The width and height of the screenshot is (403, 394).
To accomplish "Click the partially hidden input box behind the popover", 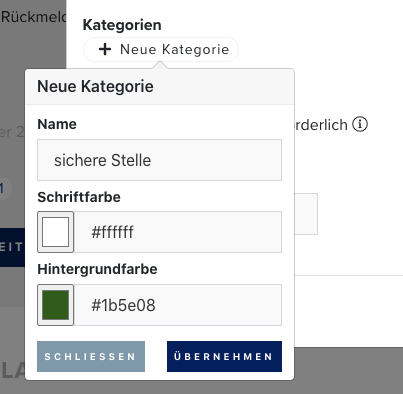I will pyautogui.click(x=306, y=214).
